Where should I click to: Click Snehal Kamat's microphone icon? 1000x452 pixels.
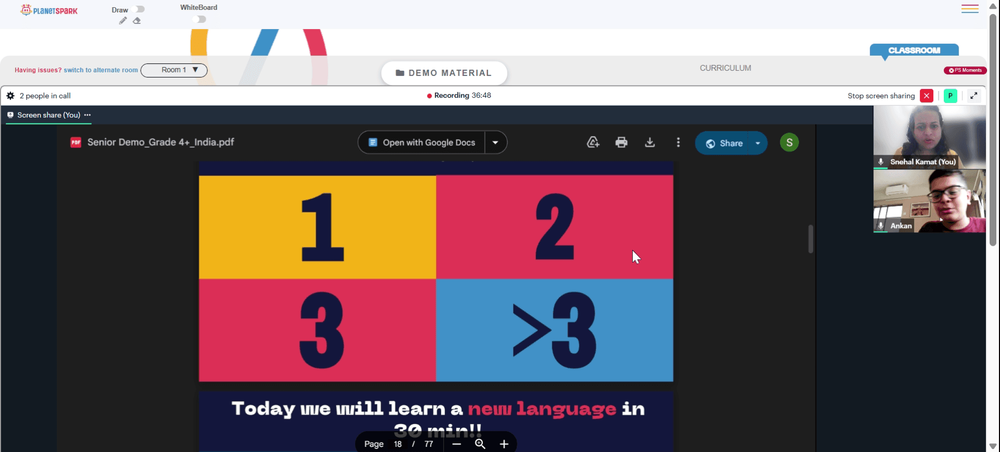[881, 162]
